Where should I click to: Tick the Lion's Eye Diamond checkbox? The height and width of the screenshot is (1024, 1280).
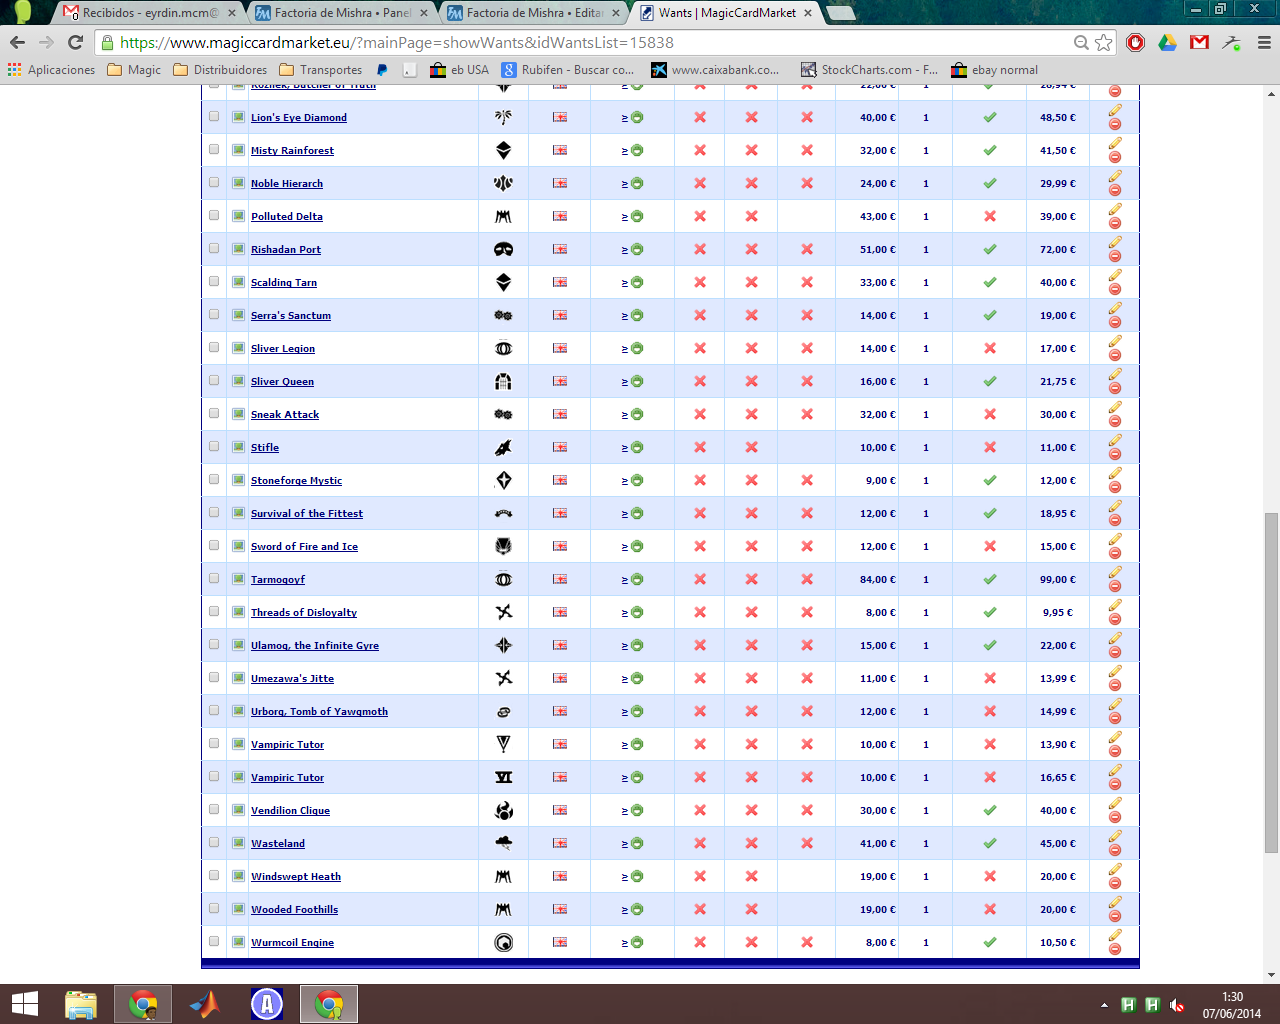pyautogui.click(x=214, y=116)
